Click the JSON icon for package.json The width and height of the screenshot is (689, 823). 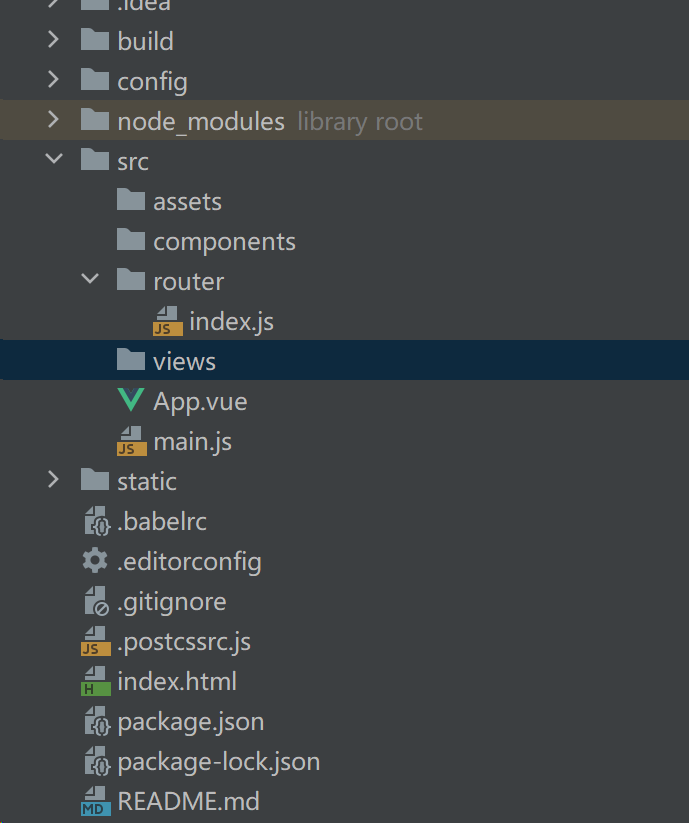(95, 721)
